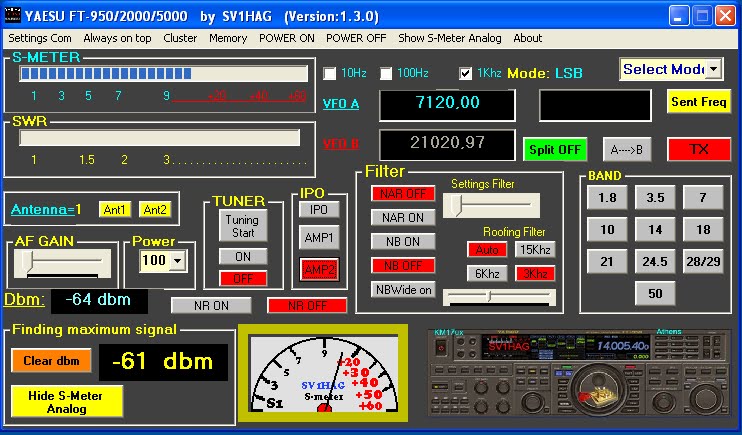Uncheck the 1Khz step checkbox

pos(466,73)
